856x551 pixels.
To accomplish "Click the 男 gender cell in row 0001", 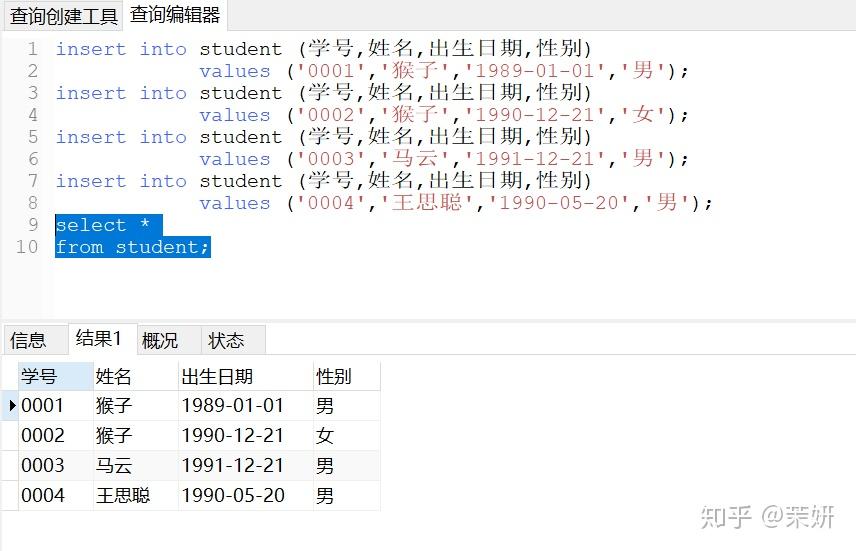I will pyautogui.click(x=347, y=405).
